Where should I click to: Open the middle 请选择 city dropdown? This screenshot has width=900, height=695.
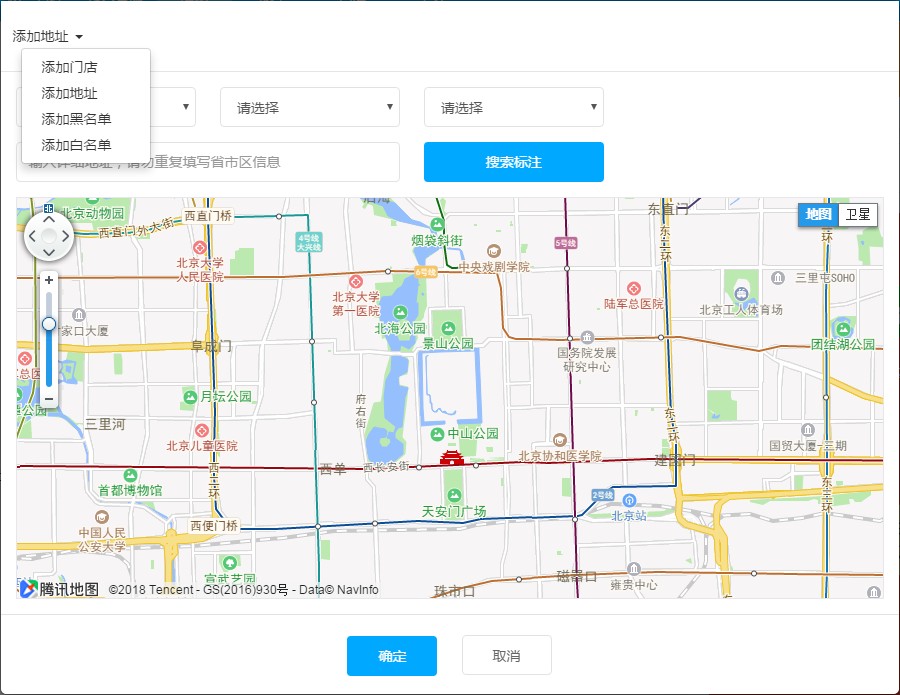pyautogui.click(x=310, y=107)
